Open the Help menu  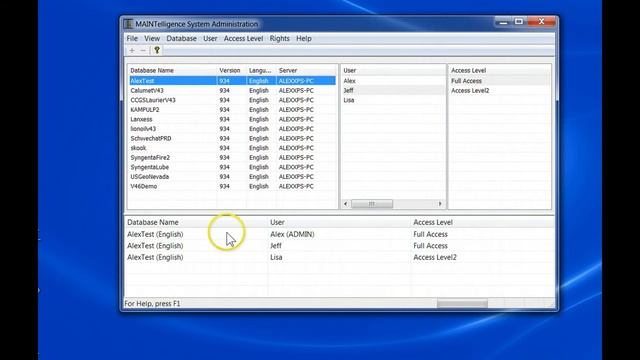[304, 38]
